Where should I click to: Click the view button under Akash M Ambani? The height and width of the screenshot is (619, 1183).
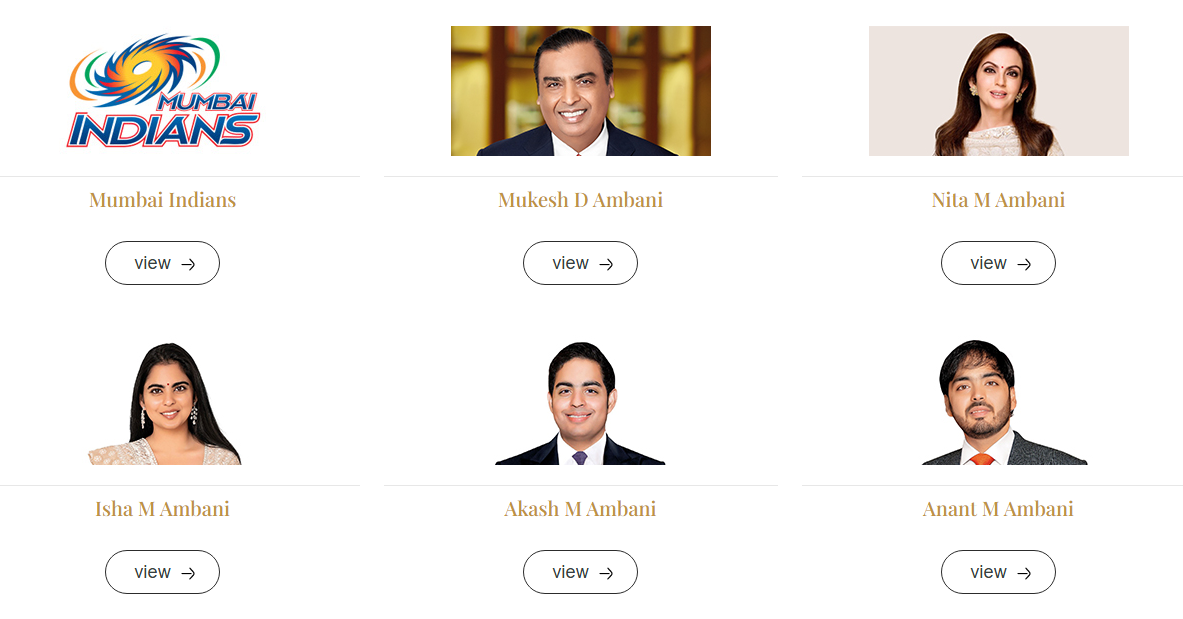[580, 572]
